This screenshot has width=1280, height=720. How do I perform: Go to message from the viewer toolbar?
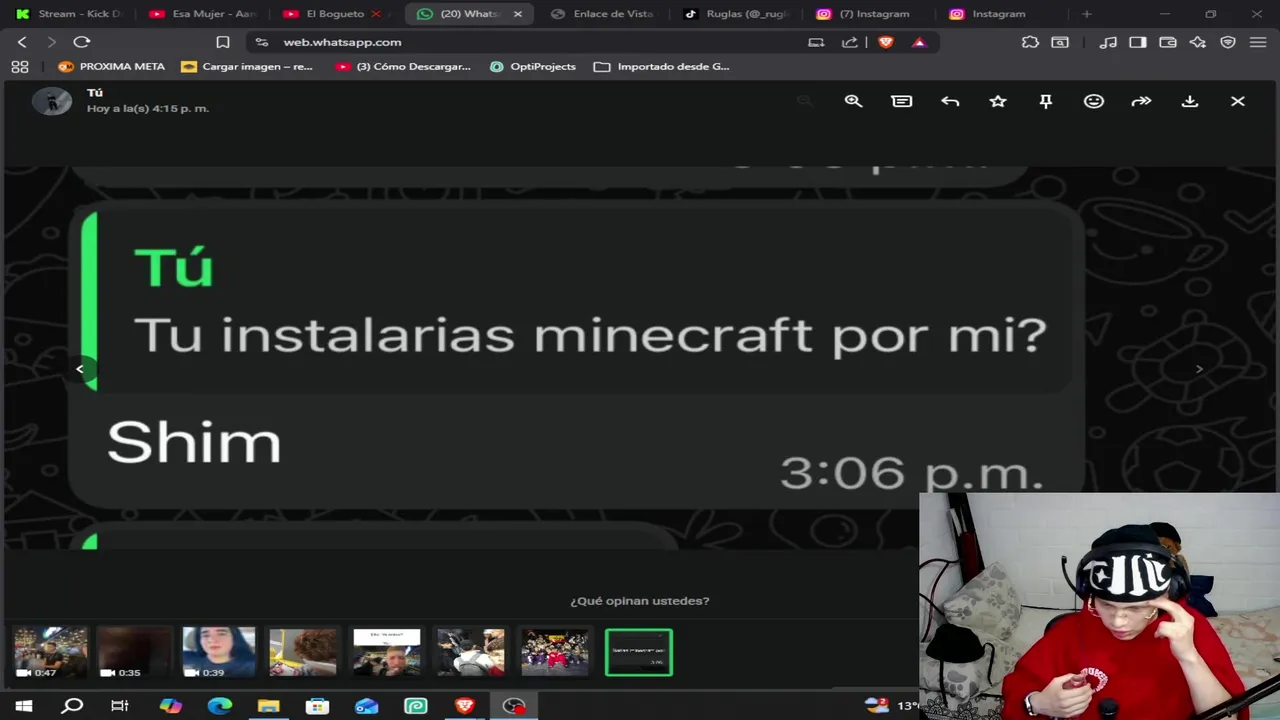902,101
